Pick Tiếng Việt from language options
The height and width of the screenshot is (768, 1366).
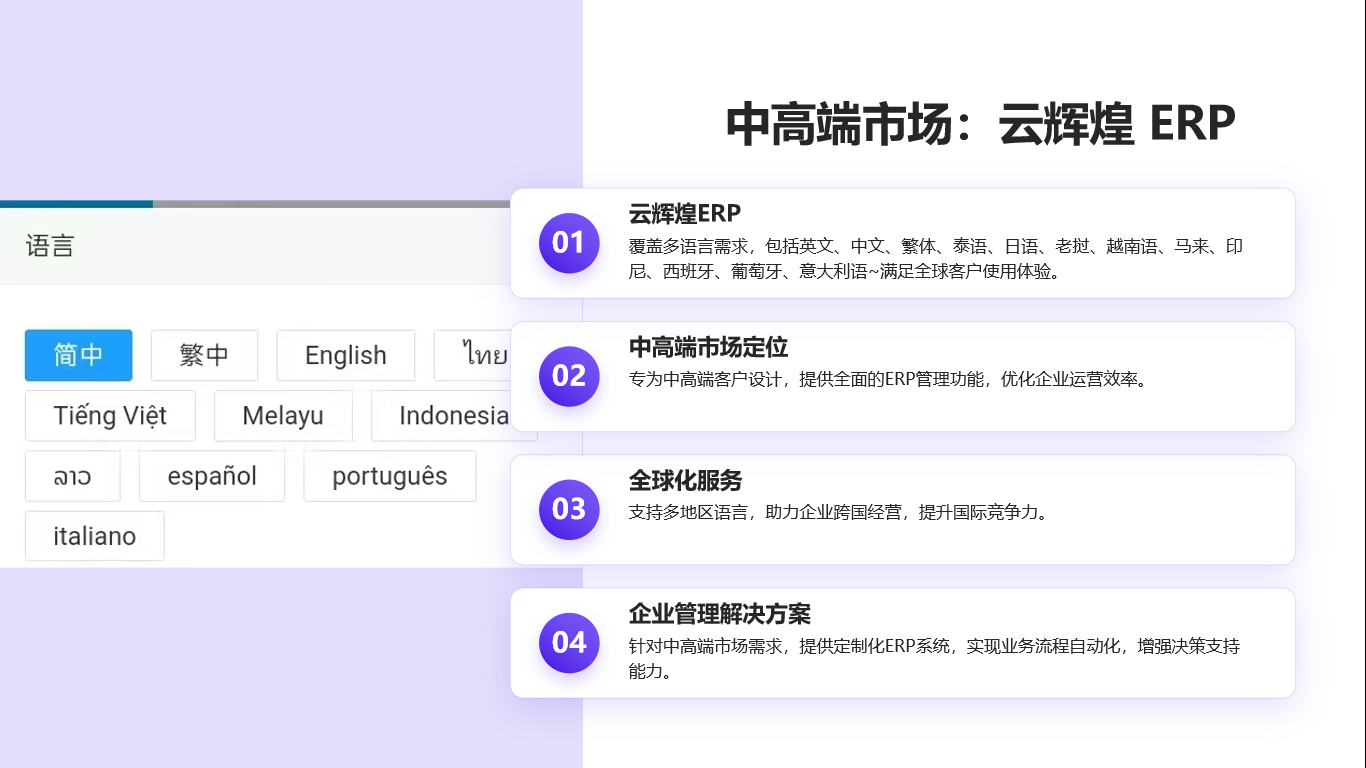click(x=110, y=416)
